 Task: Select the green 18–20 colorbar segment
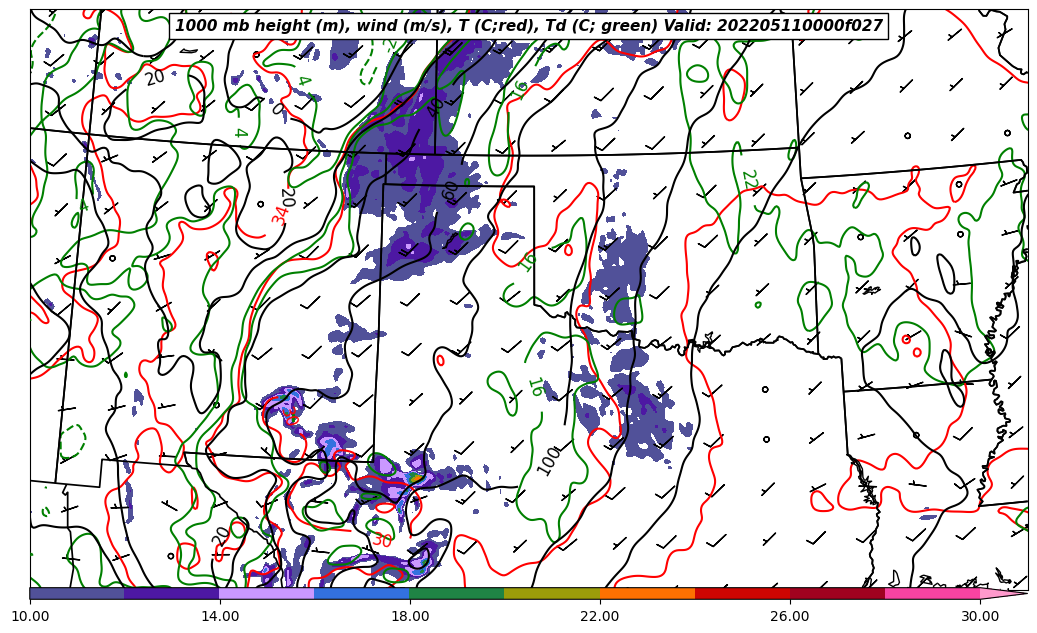coord(457,593)
